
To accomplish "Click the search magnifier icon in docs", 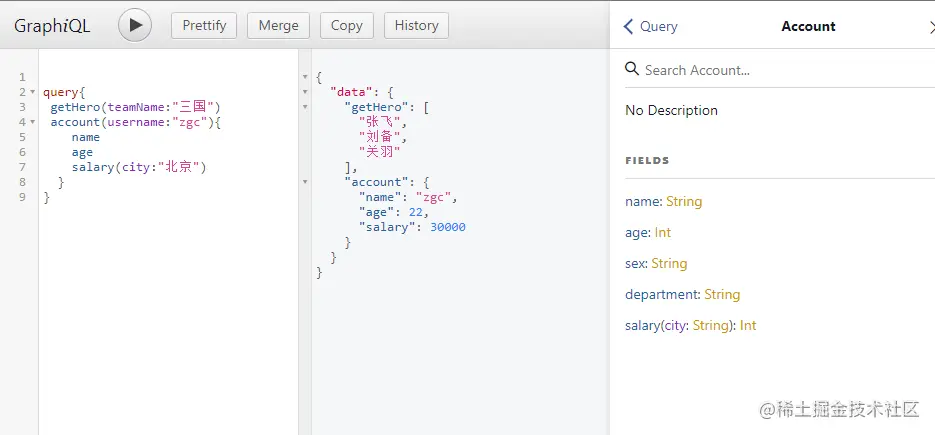I will [x=632, y=69].
